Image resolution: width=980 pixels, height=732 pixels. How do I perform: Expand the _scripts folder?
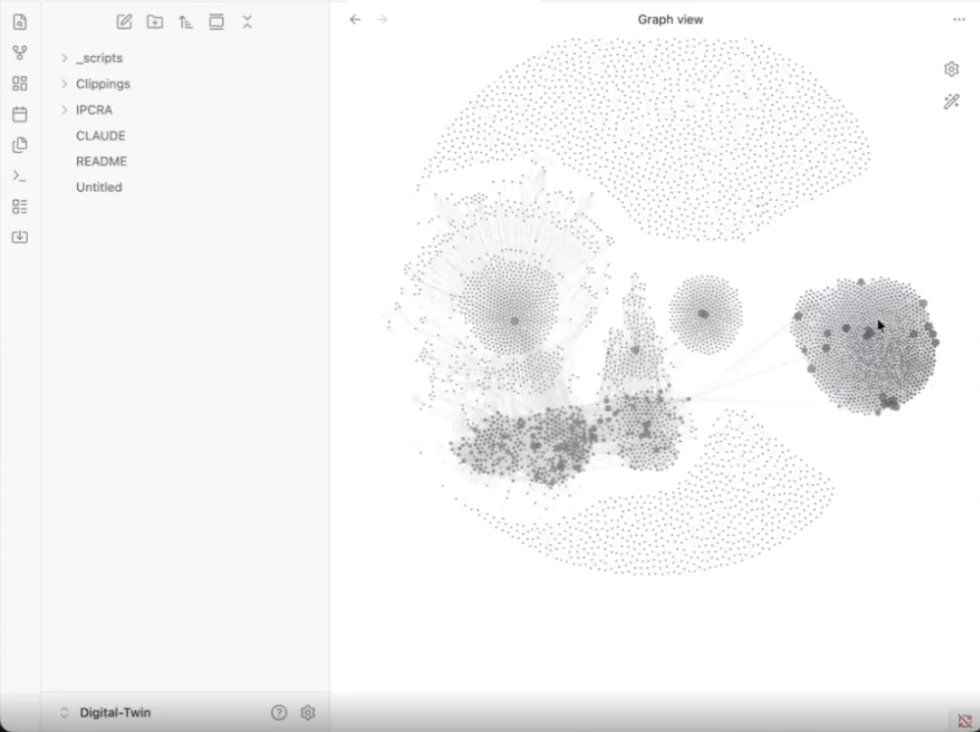click(x=63, y=58)
